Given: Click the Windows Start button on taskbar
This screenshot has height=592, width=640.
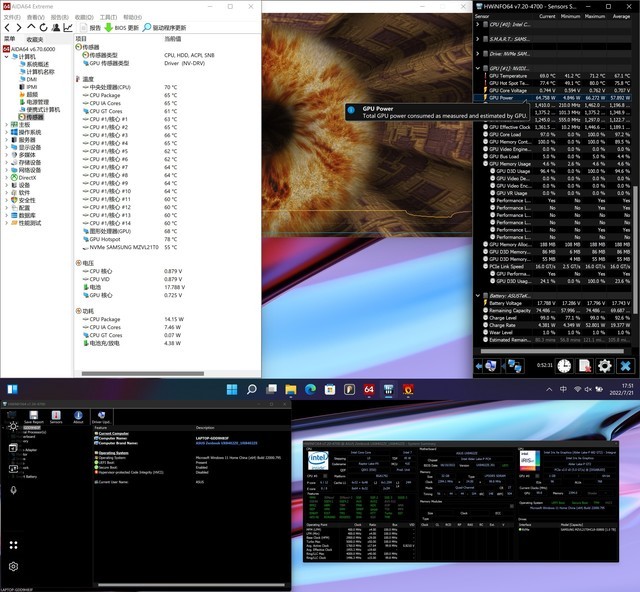Looking at the screenshot, I should [x=232, y=388].
